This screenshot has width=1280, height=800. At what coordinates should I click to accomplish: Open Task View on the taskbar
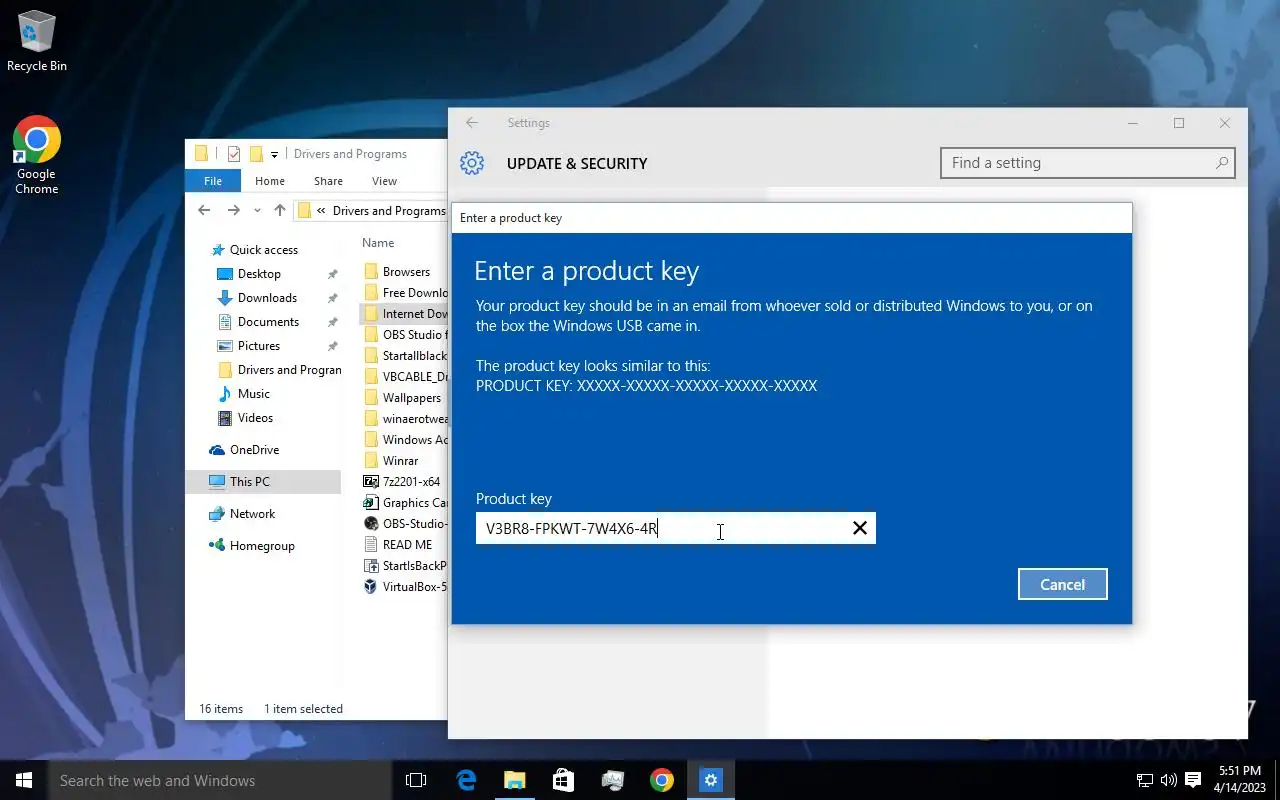tap(416, 780)
